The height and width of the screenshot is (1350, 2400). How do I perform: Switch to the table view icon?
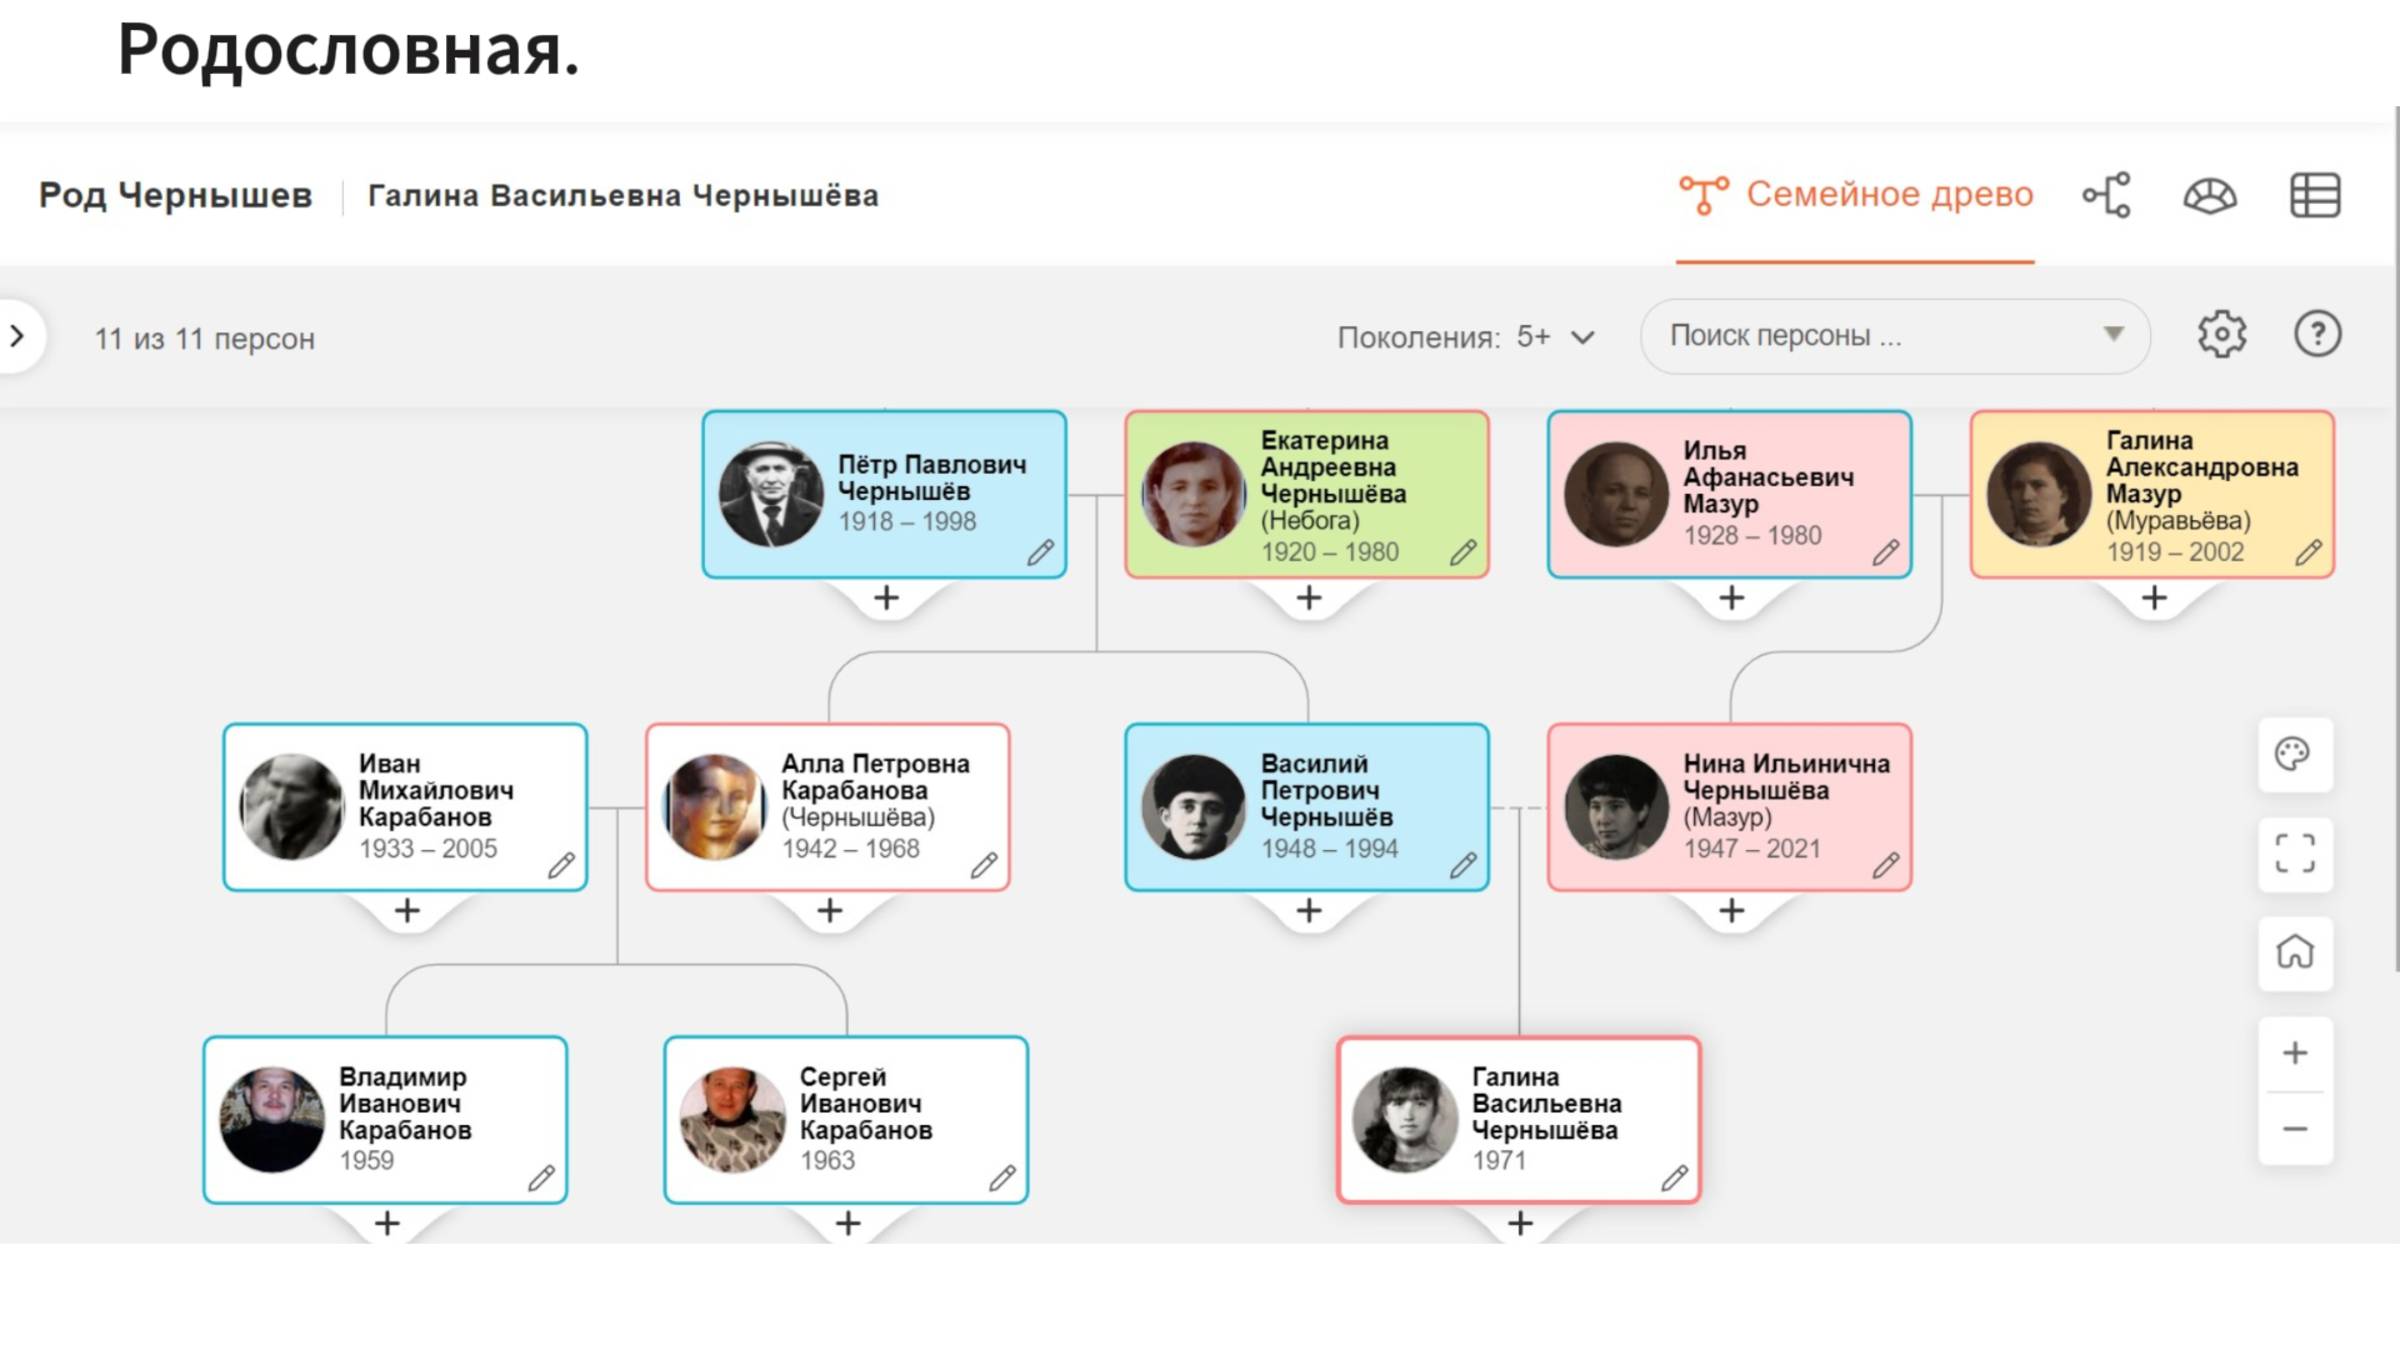tap(2315, 195)
